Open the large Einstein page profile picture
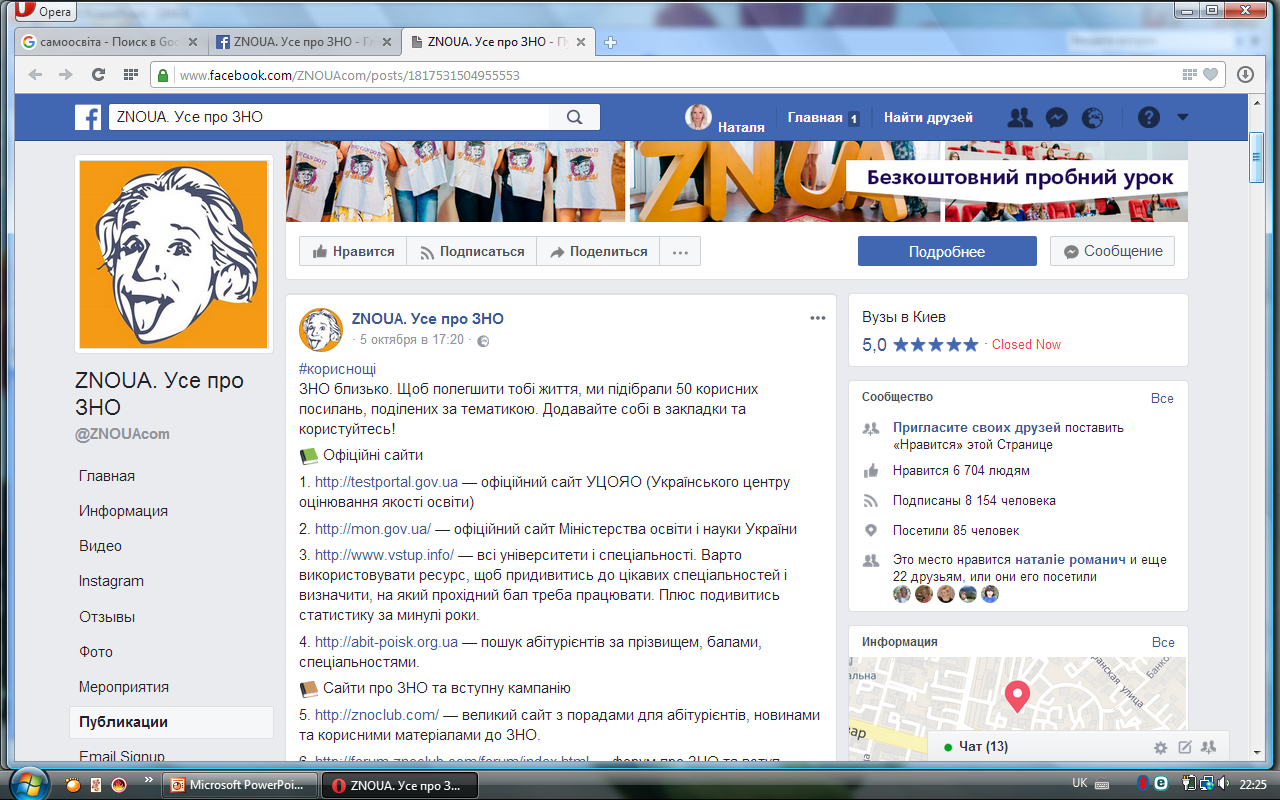The image size is (1280, 800). point(174,254)
